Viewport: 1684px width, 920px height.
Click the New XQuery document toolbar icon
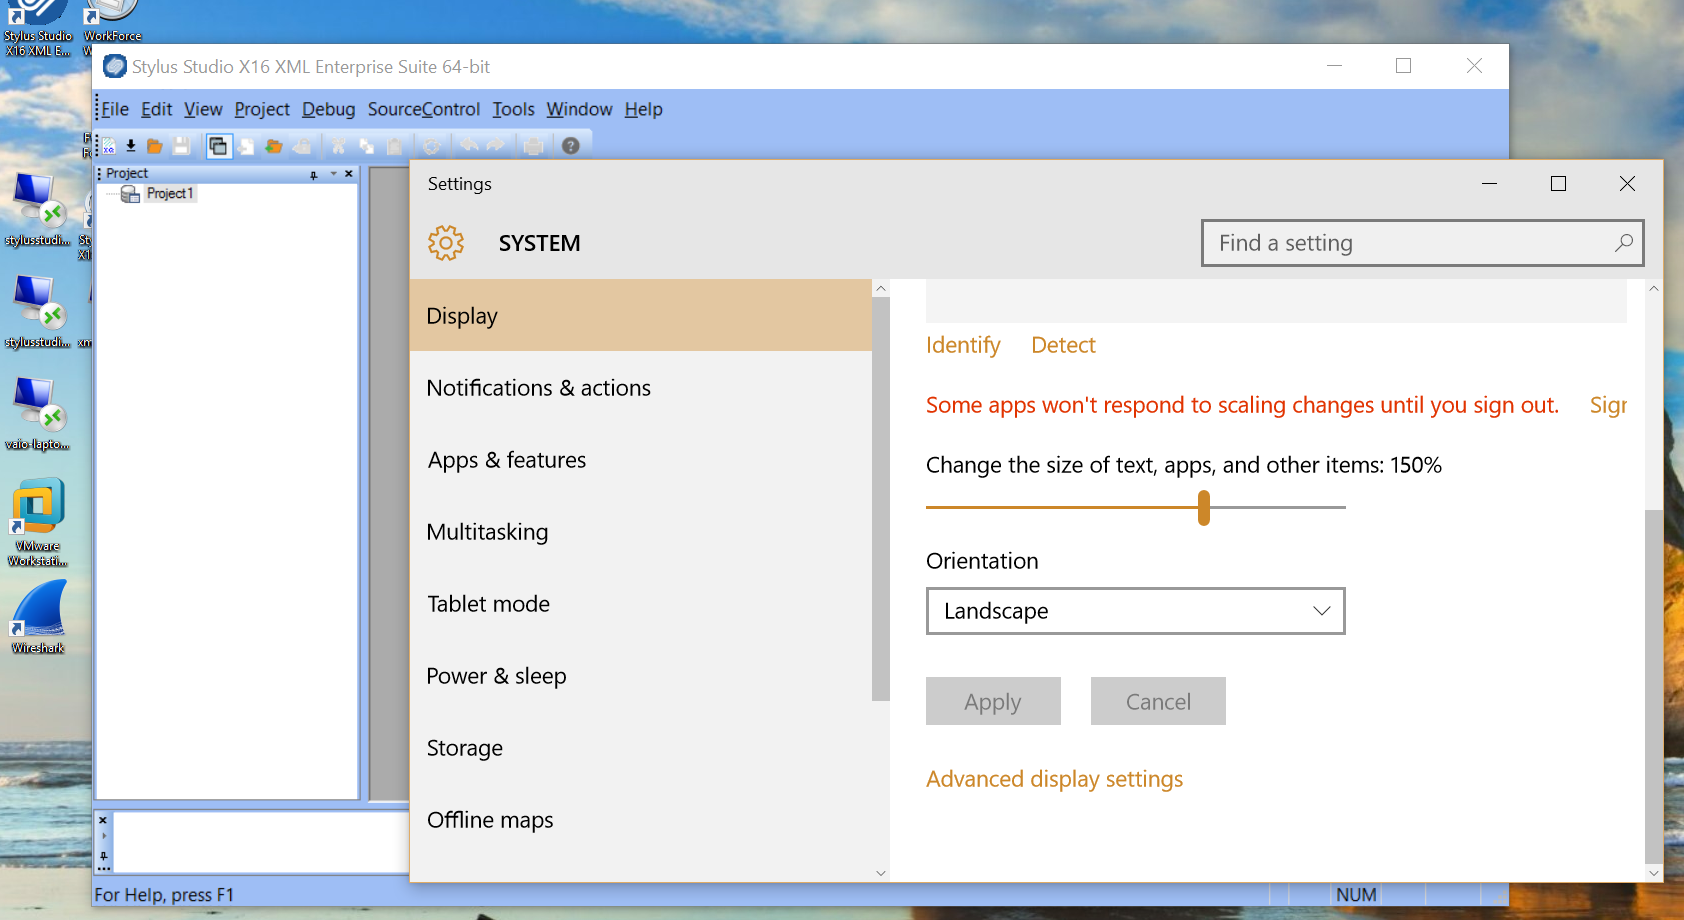[x=109, y=147]
